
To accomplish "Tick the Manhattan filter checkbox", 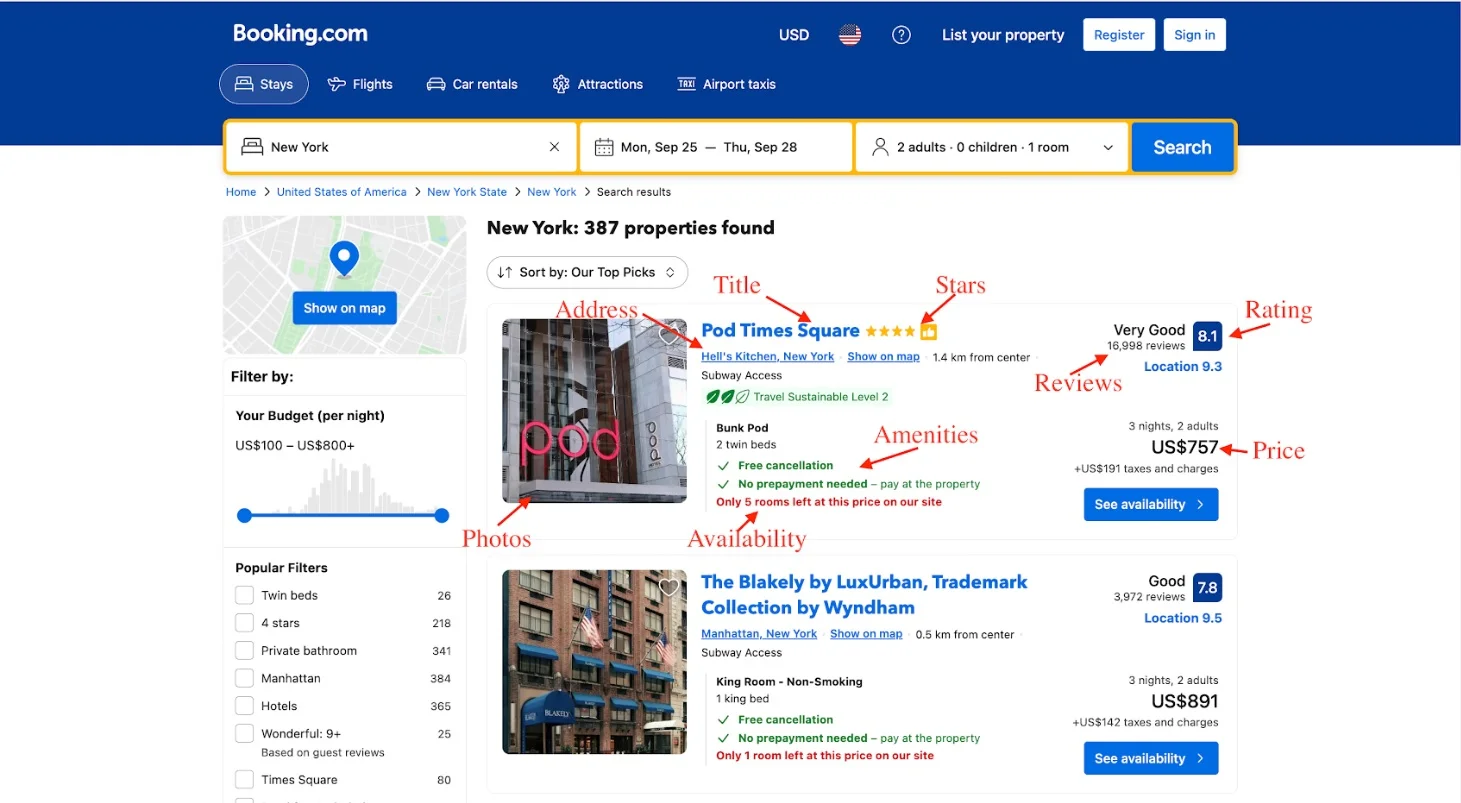I will click(244, 678).
